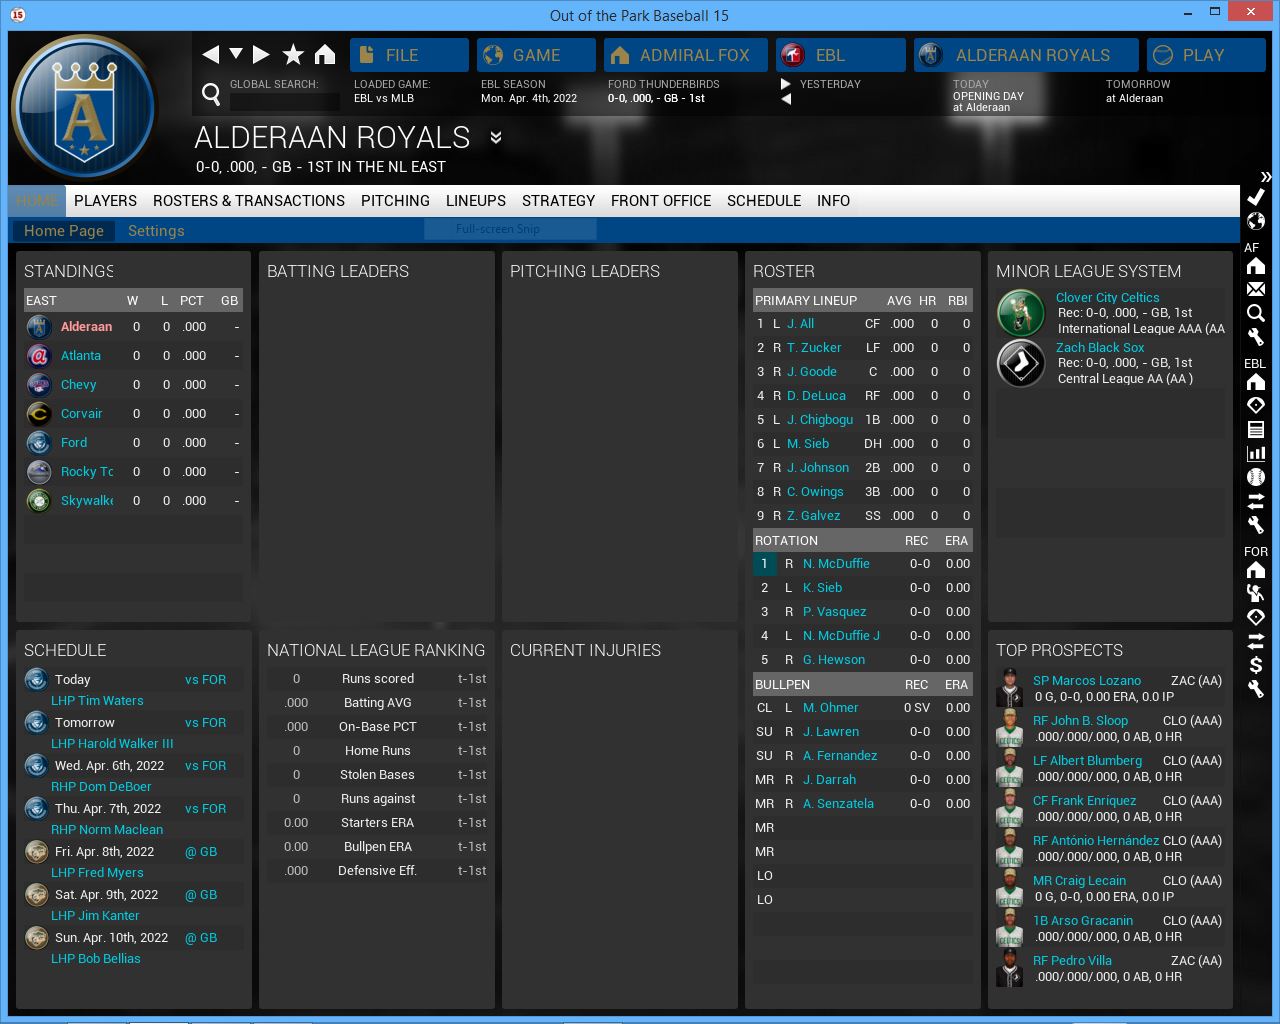1280x1024 pixels.
Task: Click the globe icon in right sidebar
Action: (1256, 221)
